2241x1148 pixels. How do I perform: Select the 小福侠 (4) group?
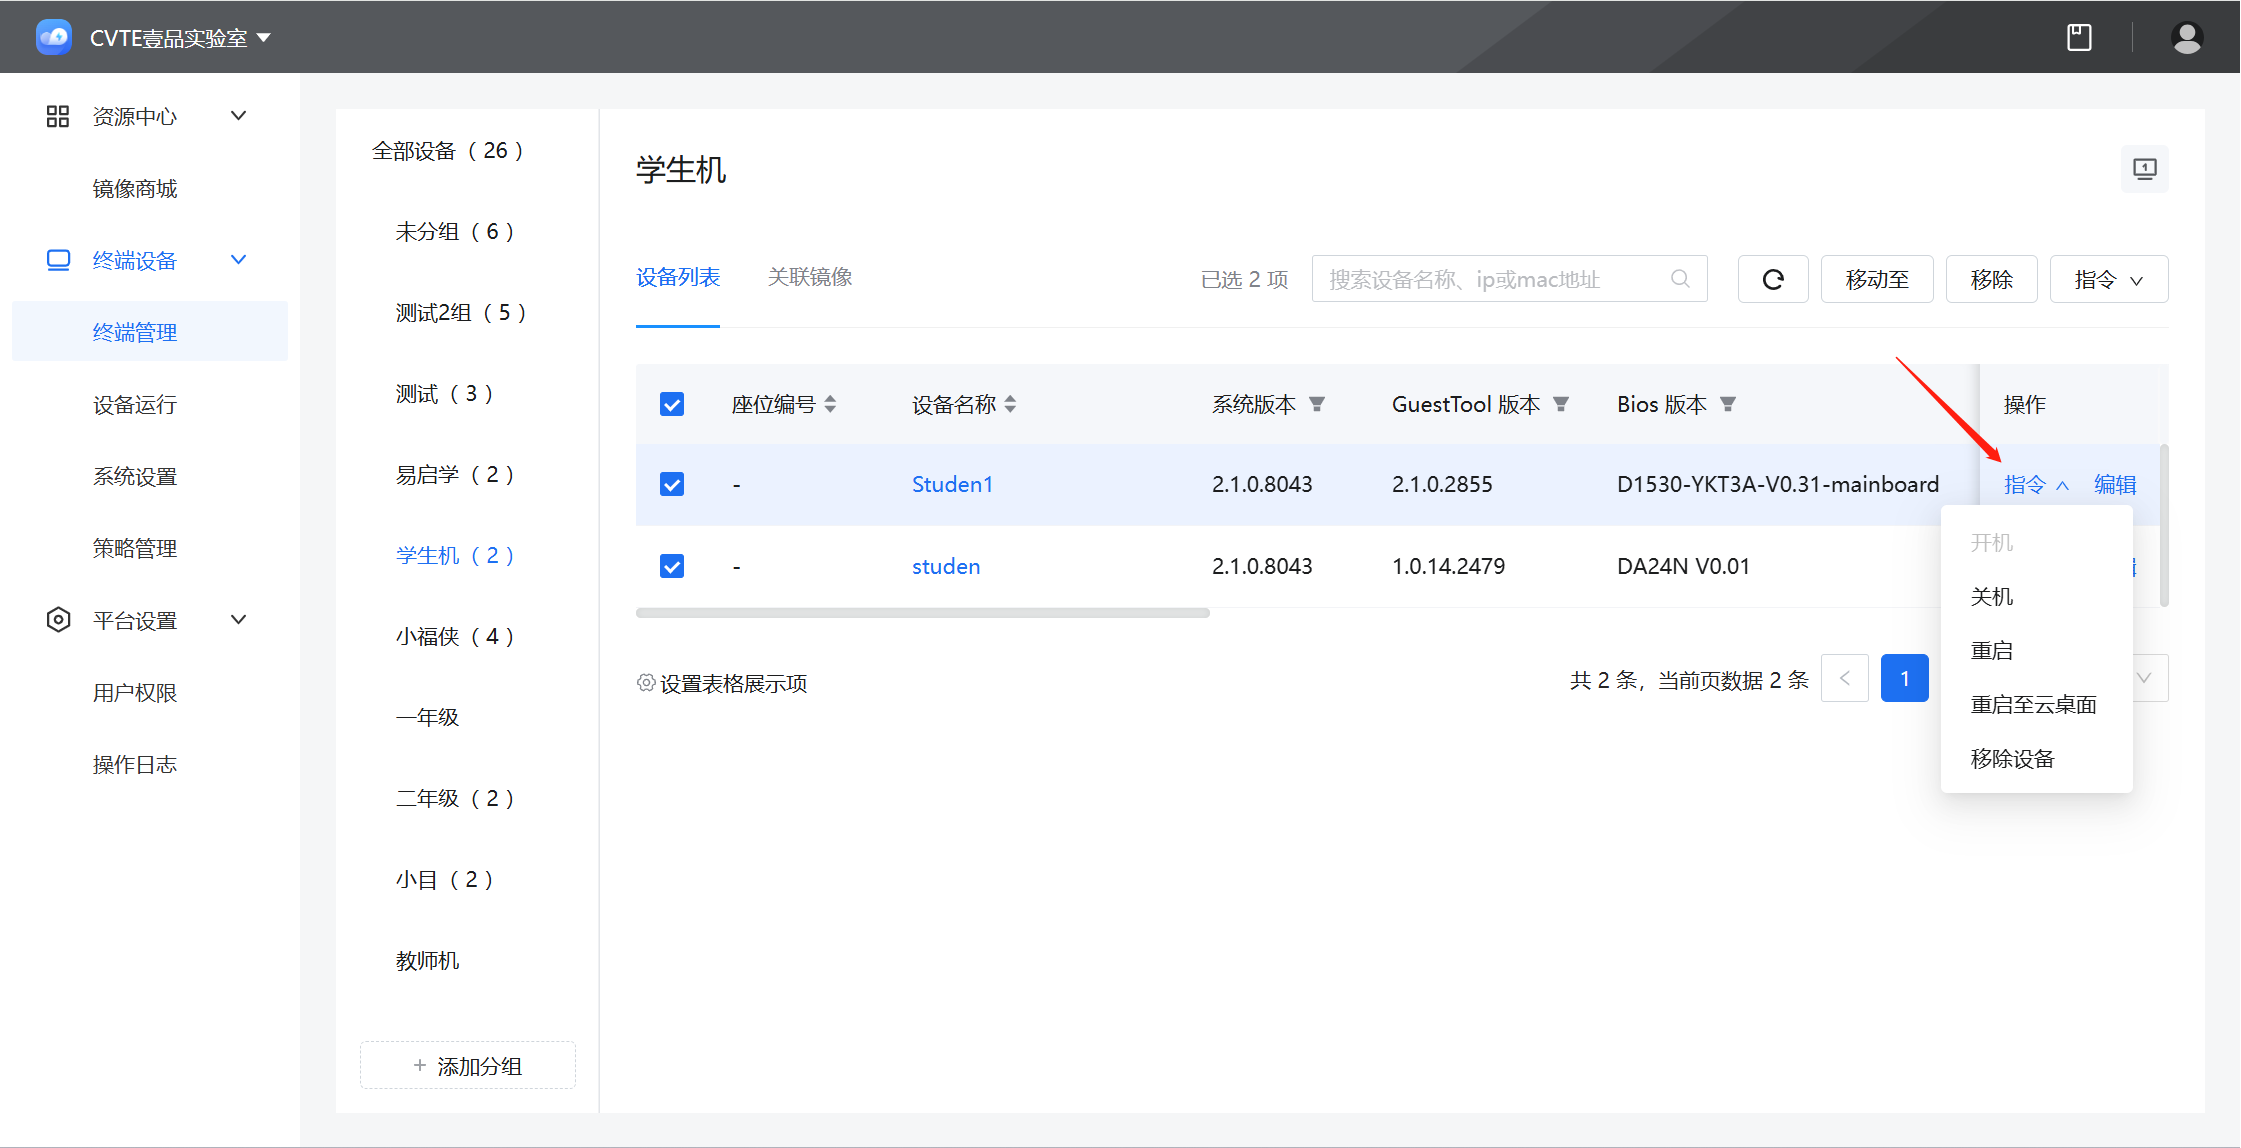click(x=455, y=636)
